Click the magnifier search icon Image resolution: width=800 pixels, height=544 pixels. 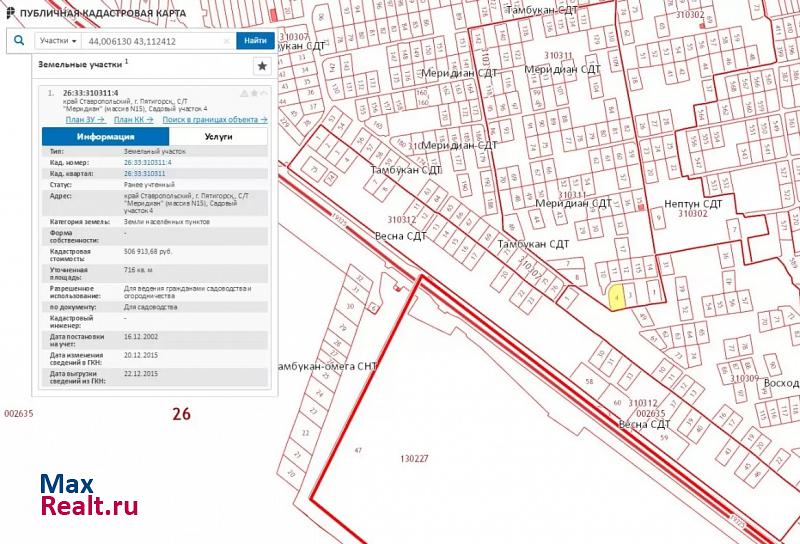(x=19, y=41)
